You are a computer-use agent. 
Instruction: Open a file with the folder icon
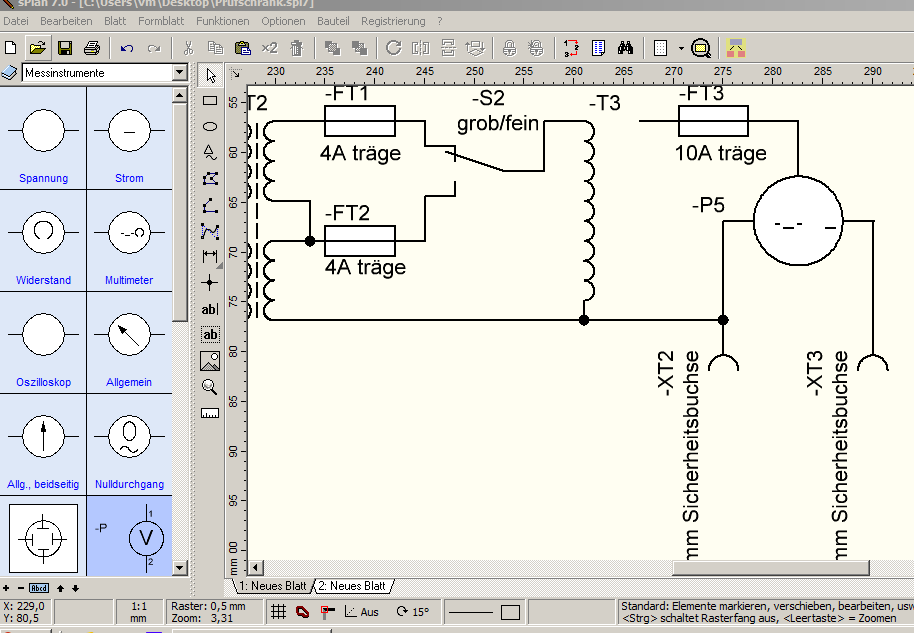point(37,48)
